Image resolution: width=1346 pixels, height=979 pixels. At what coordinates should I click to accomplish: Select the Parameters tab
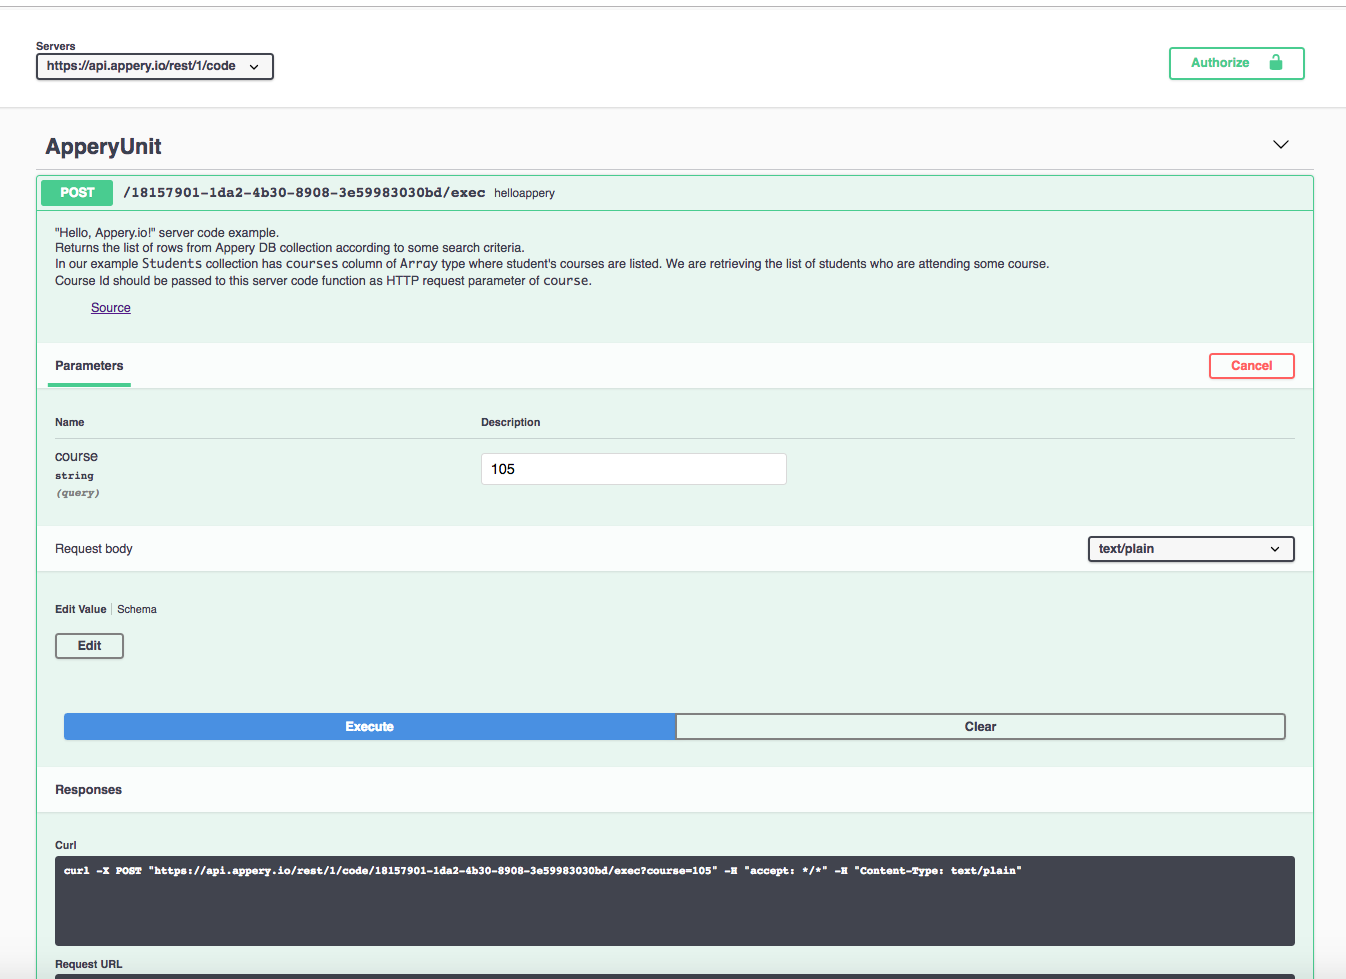pyautogui.click(x=89, y=366)
